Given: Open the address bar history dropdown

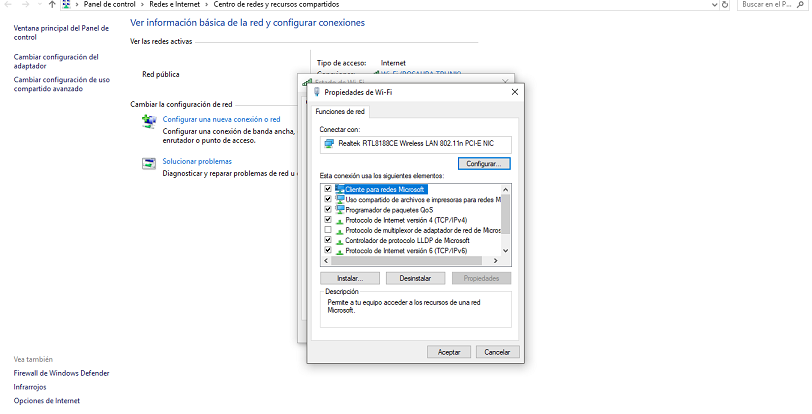Looking at the screenshot, I should 715,4.
